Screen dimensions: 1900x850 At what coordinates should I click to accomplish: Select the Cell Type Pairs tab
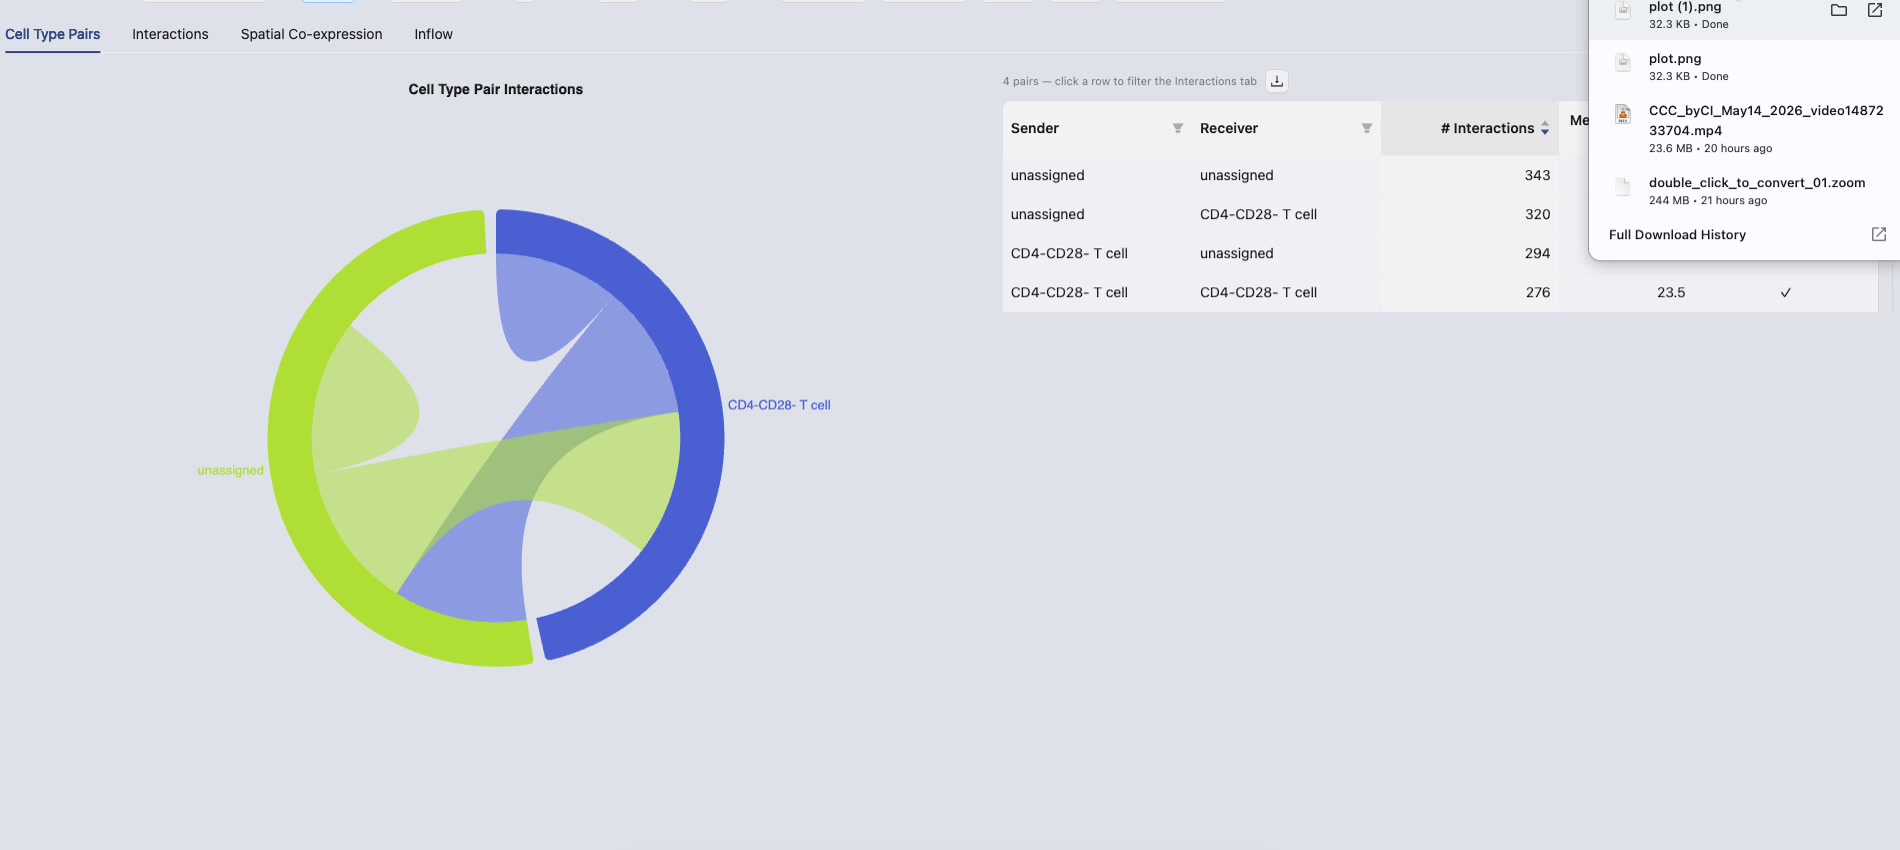coord(52,34)
